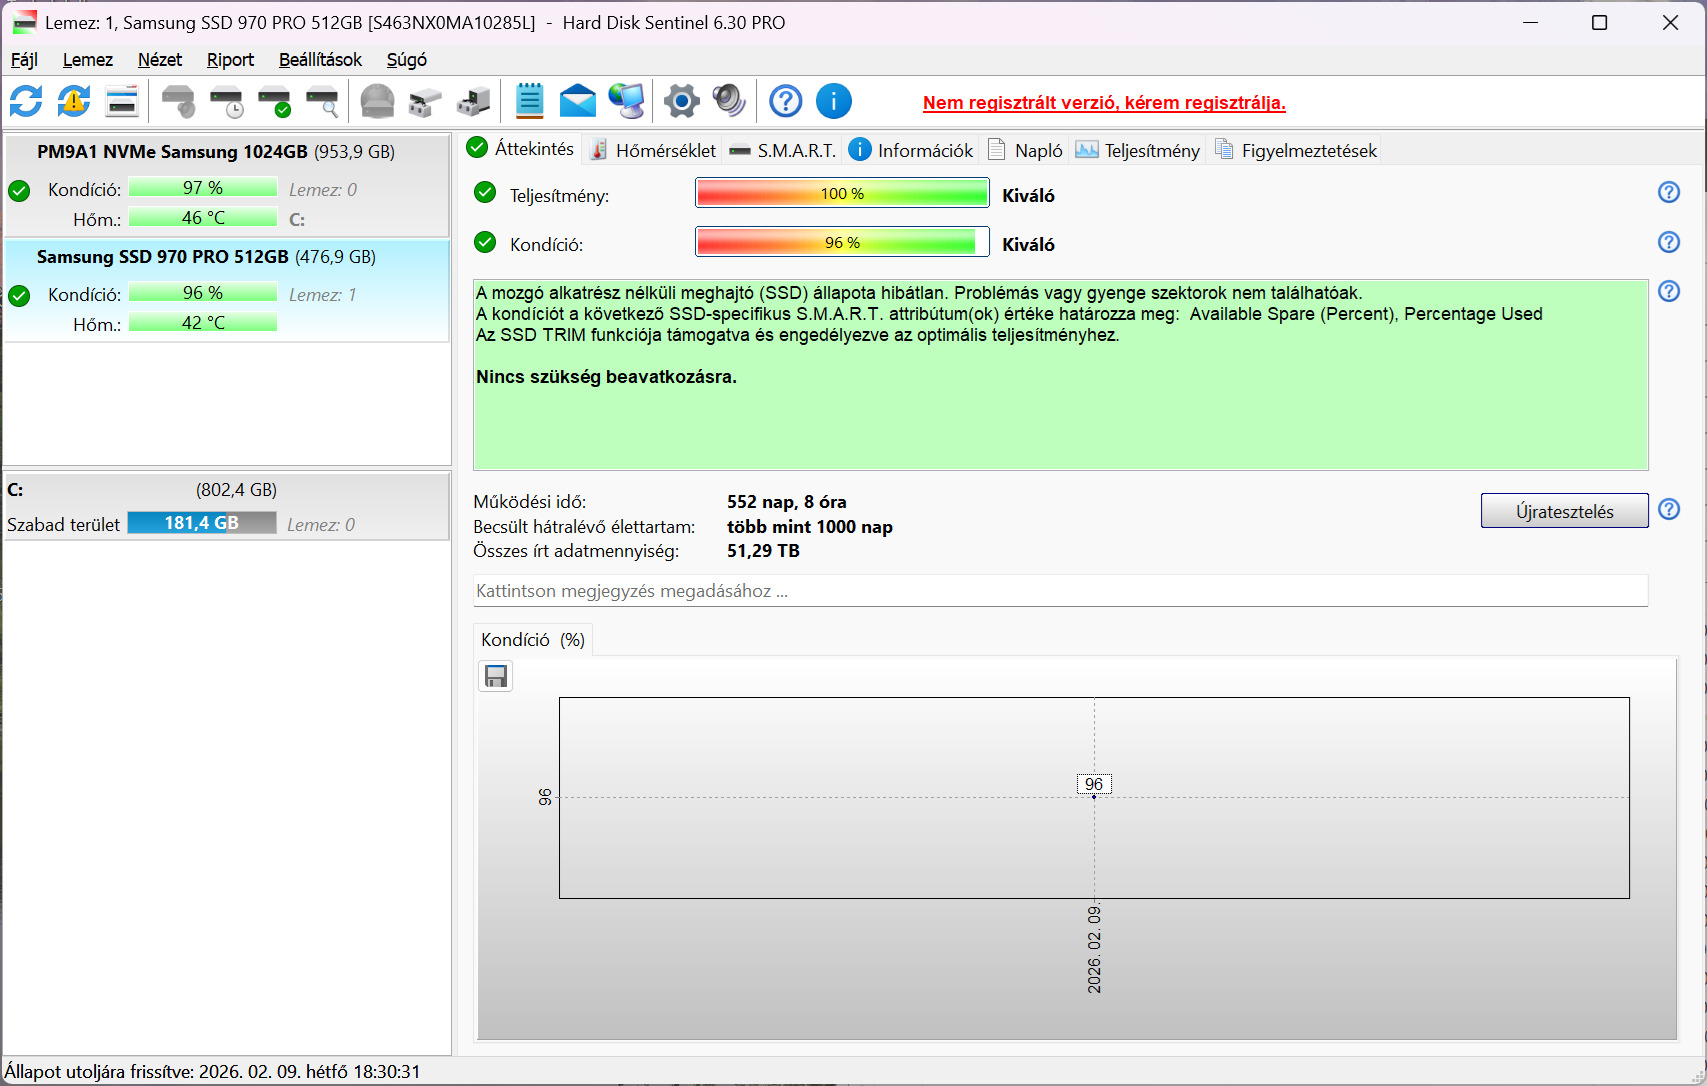1707x1086 pixels.
Task: Select the Áttekintés tab
Action: point(521,149)
